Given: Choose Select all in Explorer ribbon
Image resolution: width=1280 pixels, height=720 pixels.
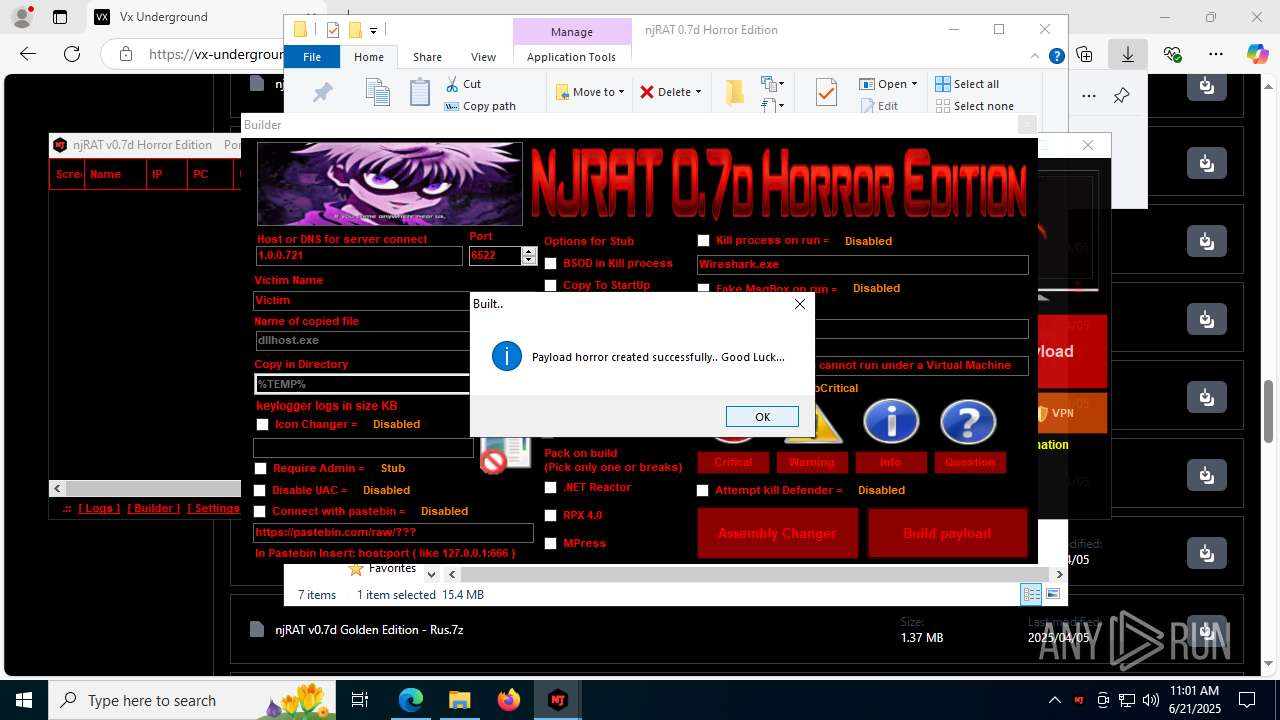Looking at the screenshot, I should tap(967, 84).
